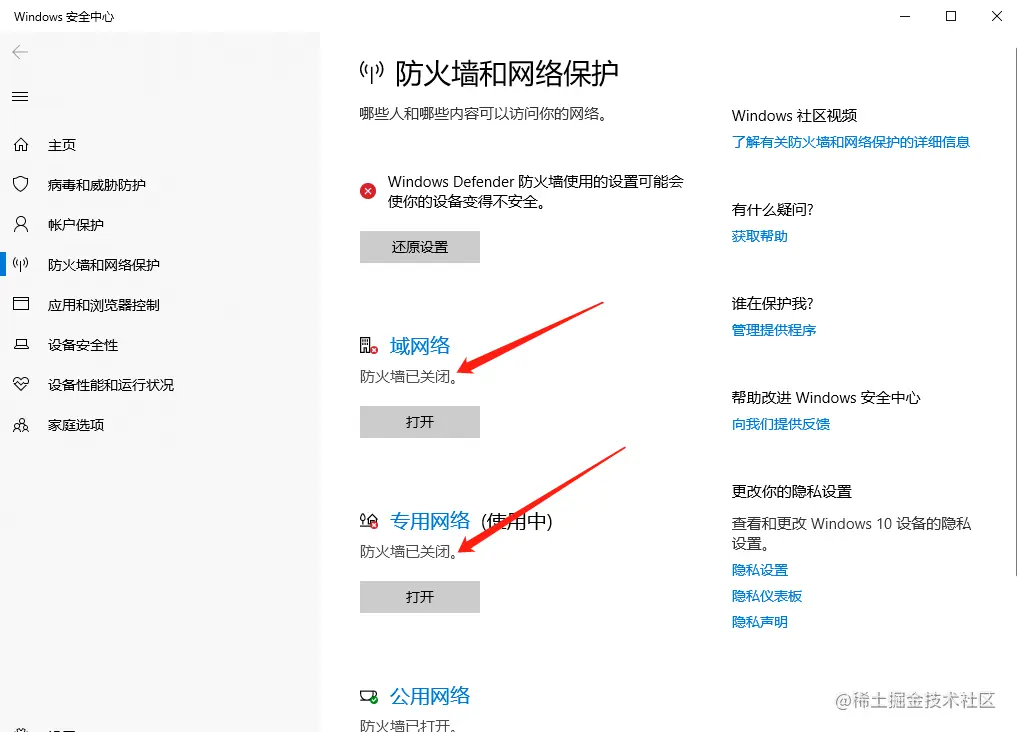Viewport: 1017px width, 732px height.
Task: Click the 获取帮助 link
Action: click(x=760, y=236)
